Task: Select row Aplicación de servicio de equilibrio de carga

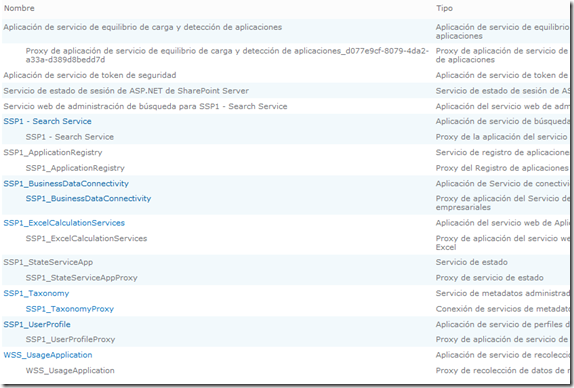Action: [x=286, y=31]
